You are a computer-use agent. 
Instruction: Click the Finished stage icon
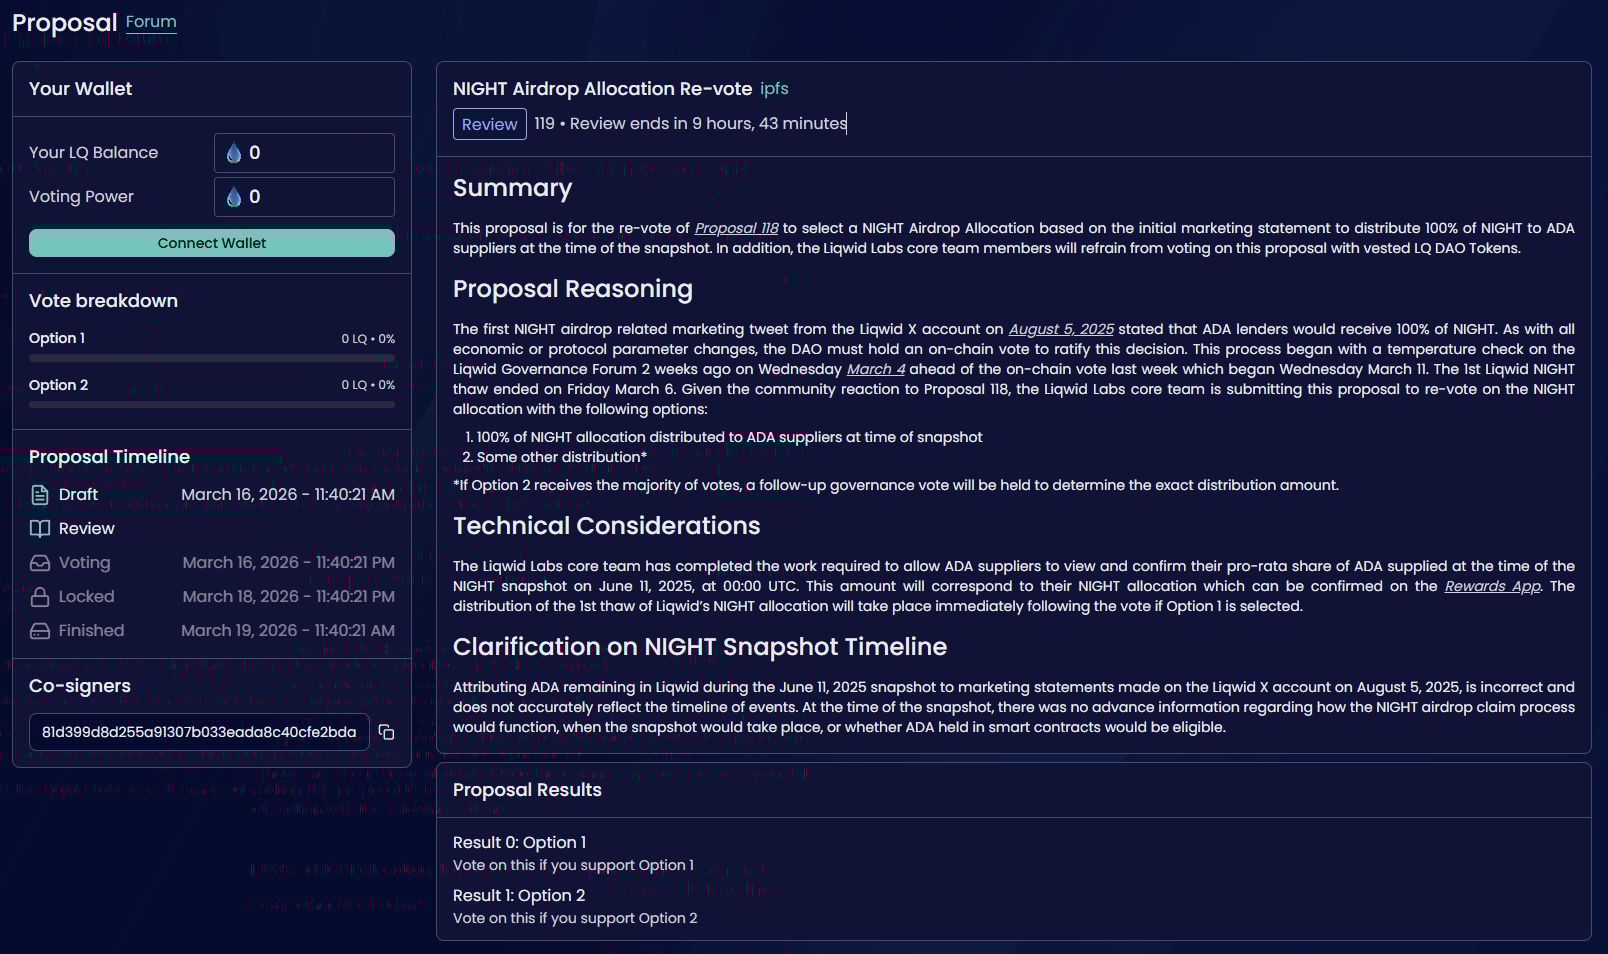point(40,631)
